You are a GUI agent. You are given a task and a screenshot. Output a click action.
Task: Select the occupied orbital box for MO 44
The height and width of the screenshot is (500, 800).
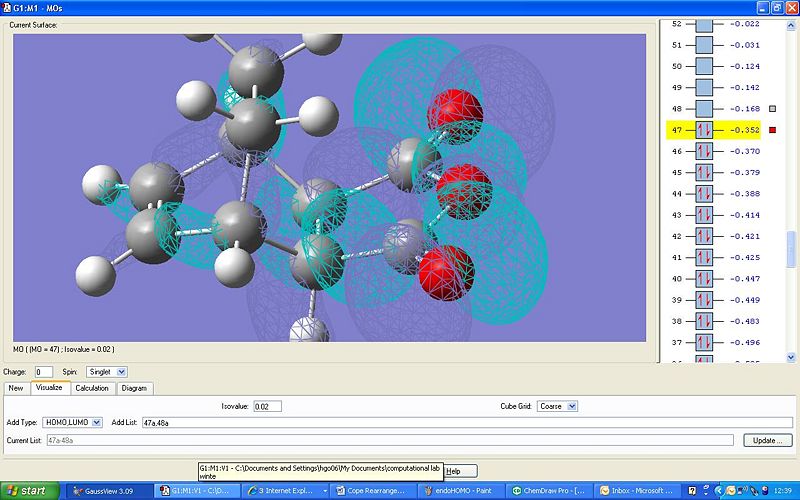[x=704, y=194]
